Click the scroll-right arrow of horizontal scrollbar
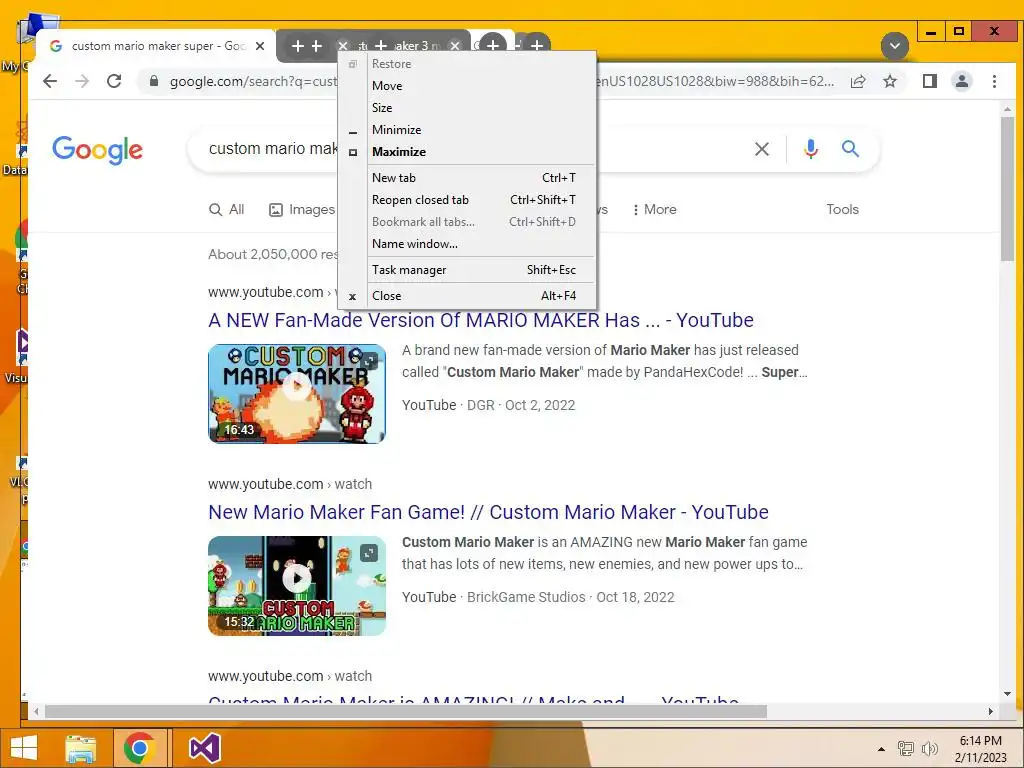Viewport: 1024px width, 768px height. [991, 711]
